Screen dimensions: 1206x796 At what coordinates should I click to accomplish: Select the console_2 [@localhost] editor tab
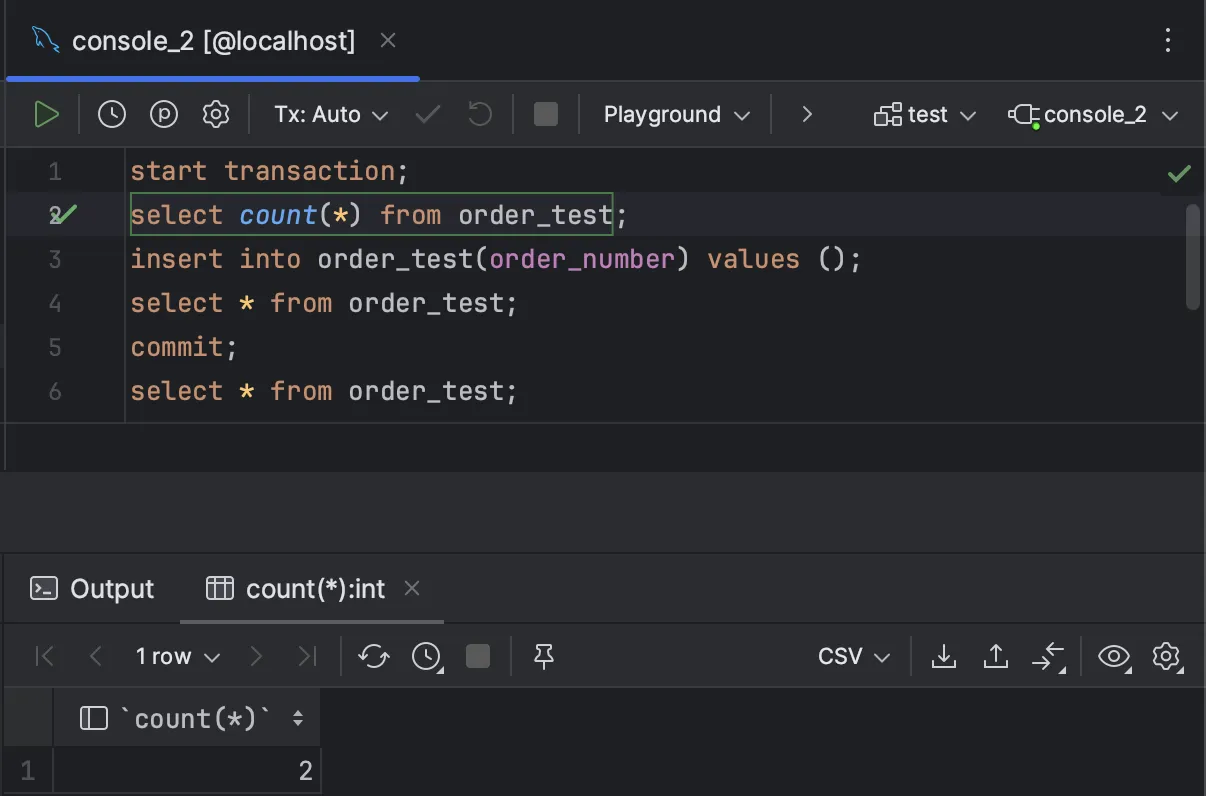(x=212, y=41)
